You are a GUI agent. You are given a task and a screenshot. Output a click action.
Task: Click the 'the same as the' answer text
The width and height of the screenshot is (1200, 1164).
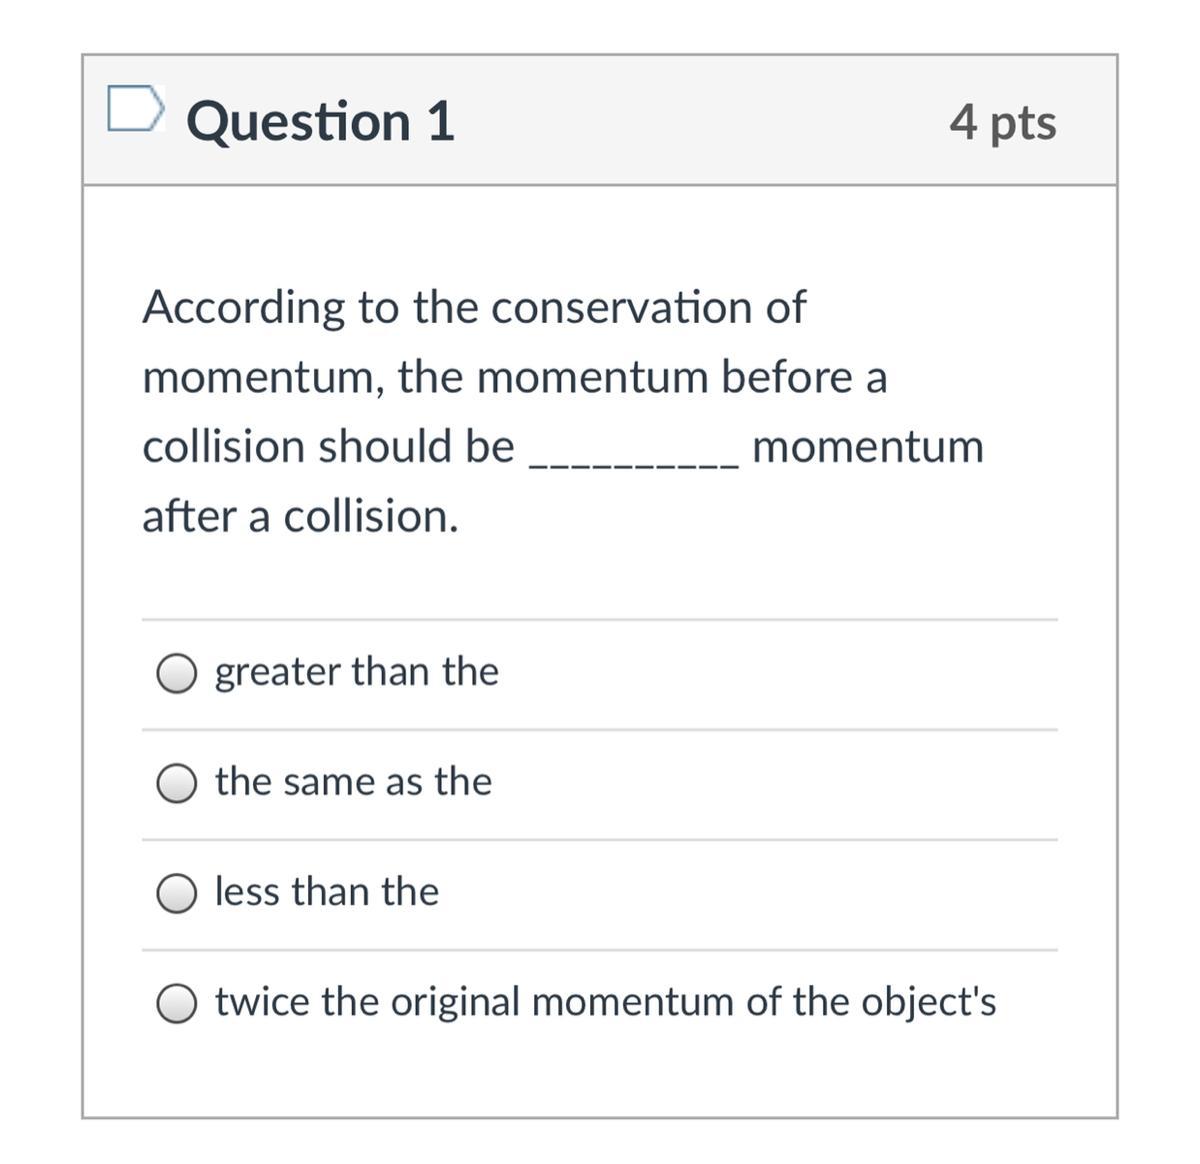[353, 781]
